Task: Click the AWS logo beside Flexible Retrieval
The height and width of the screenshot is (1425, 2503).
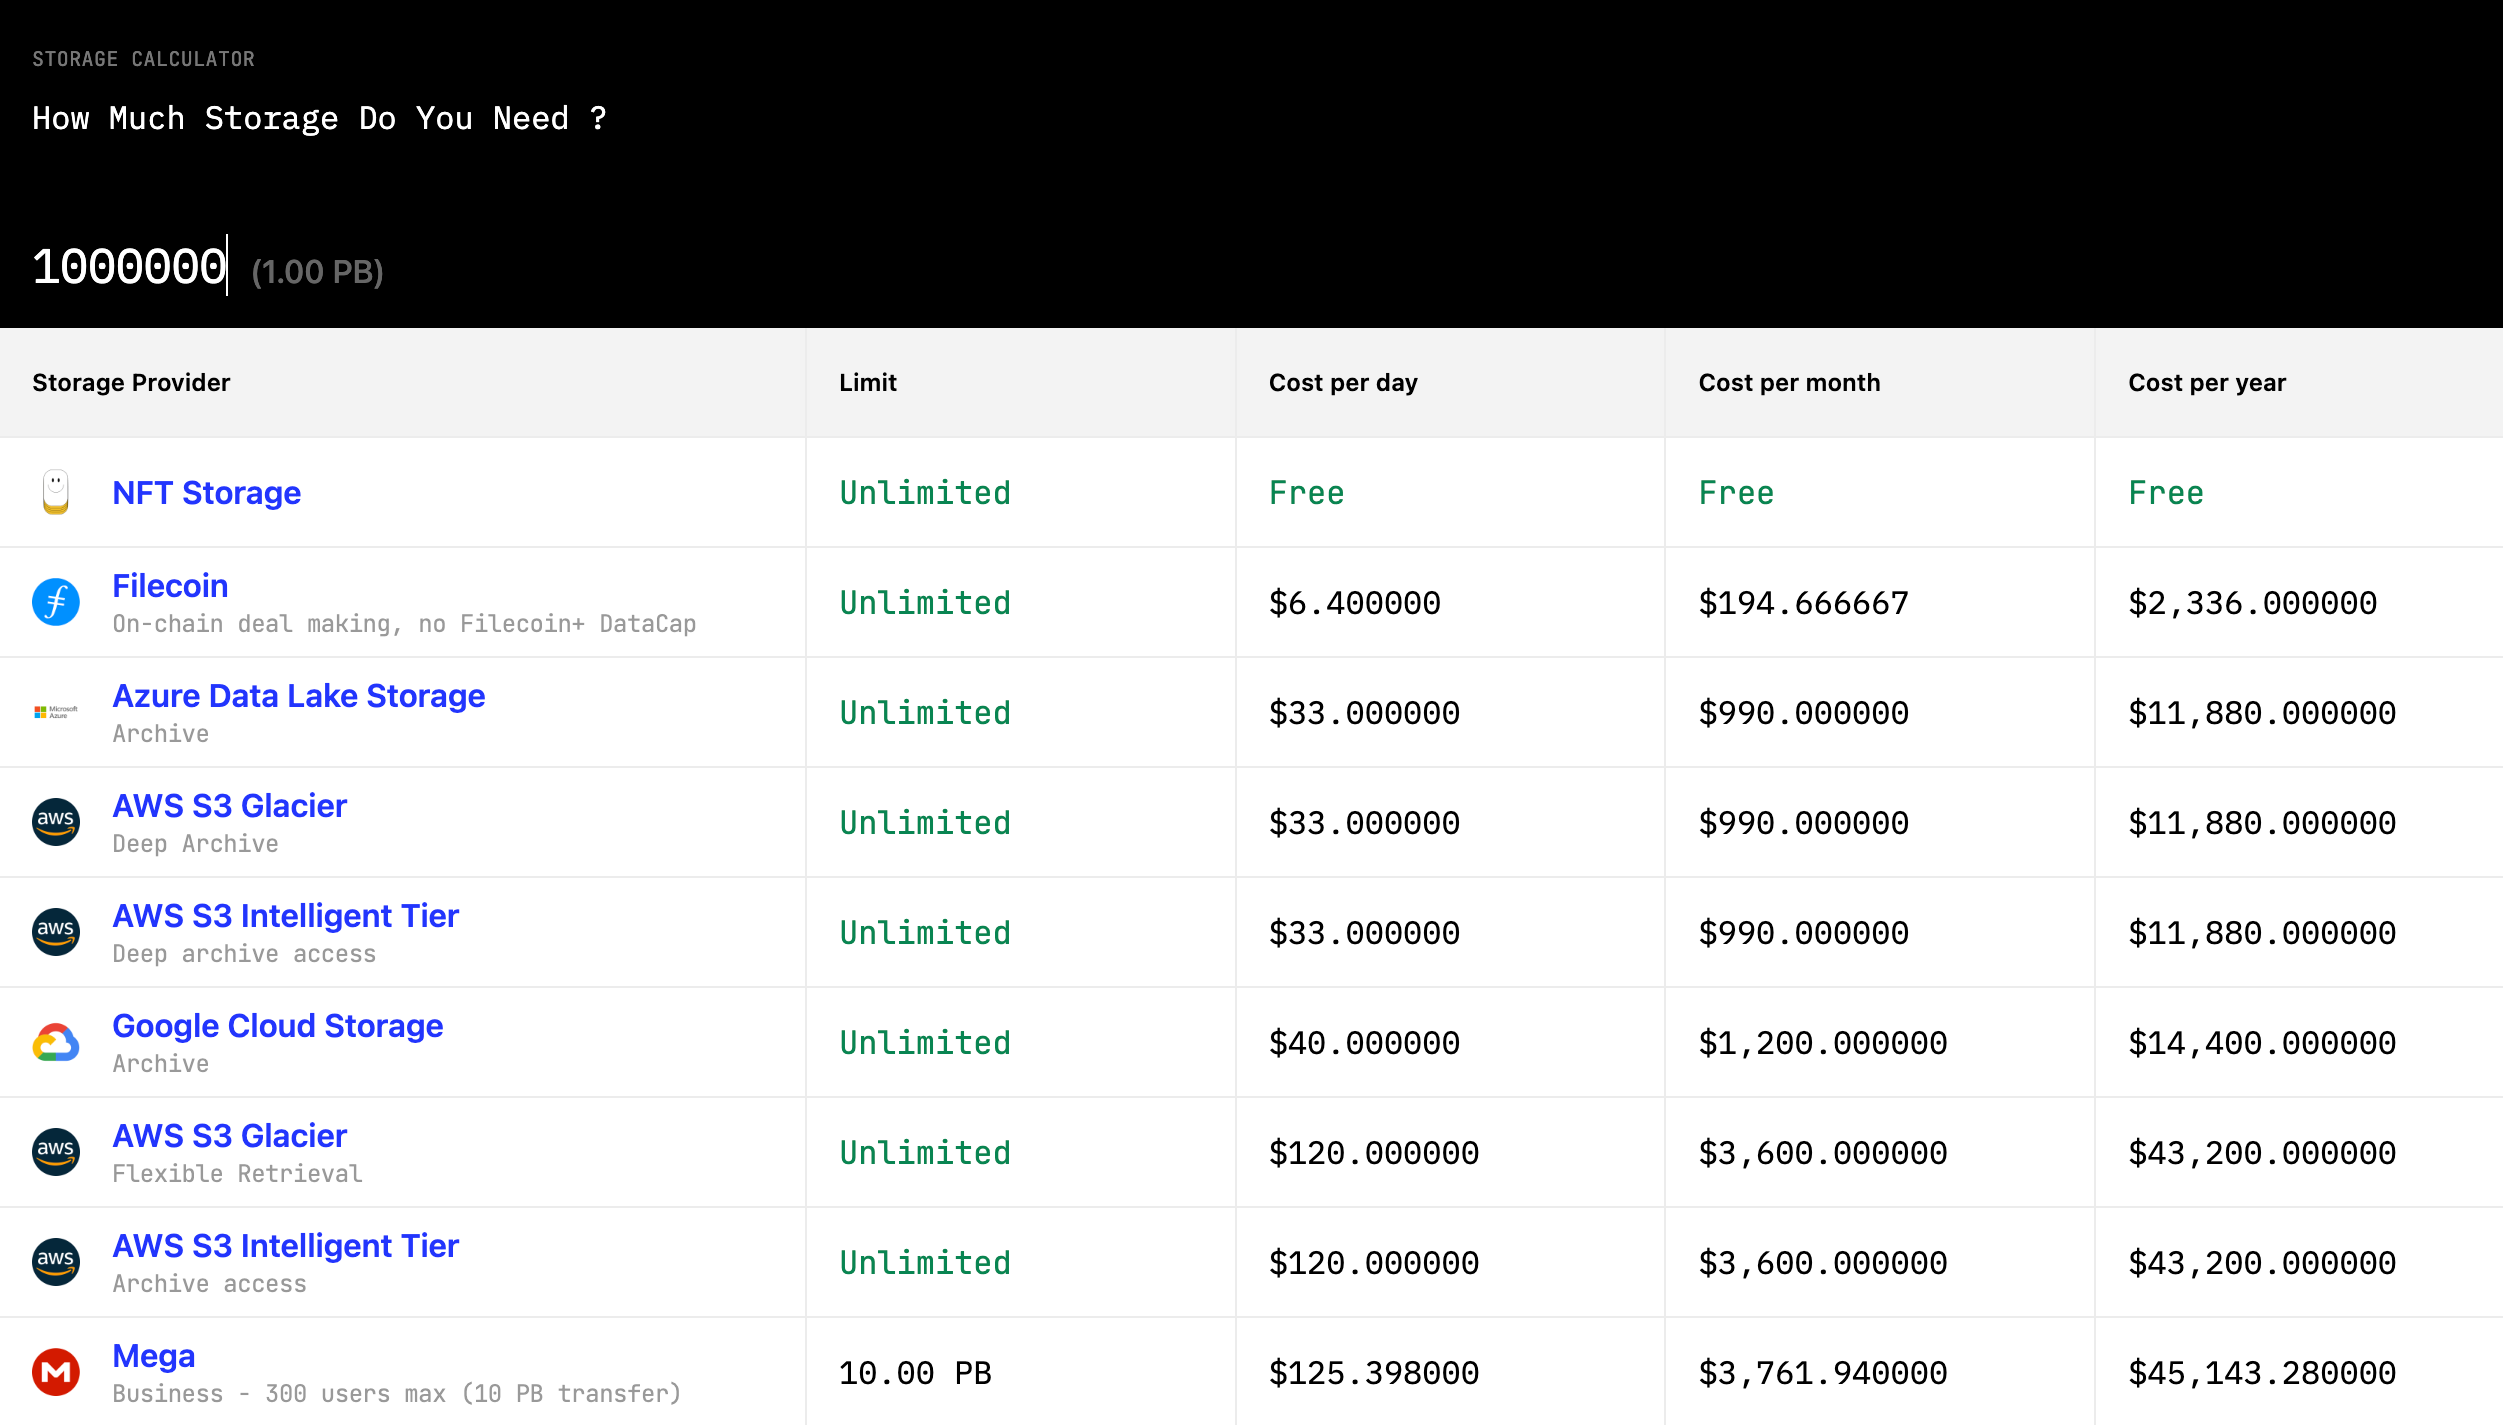Action: (x=56, y=1152)
